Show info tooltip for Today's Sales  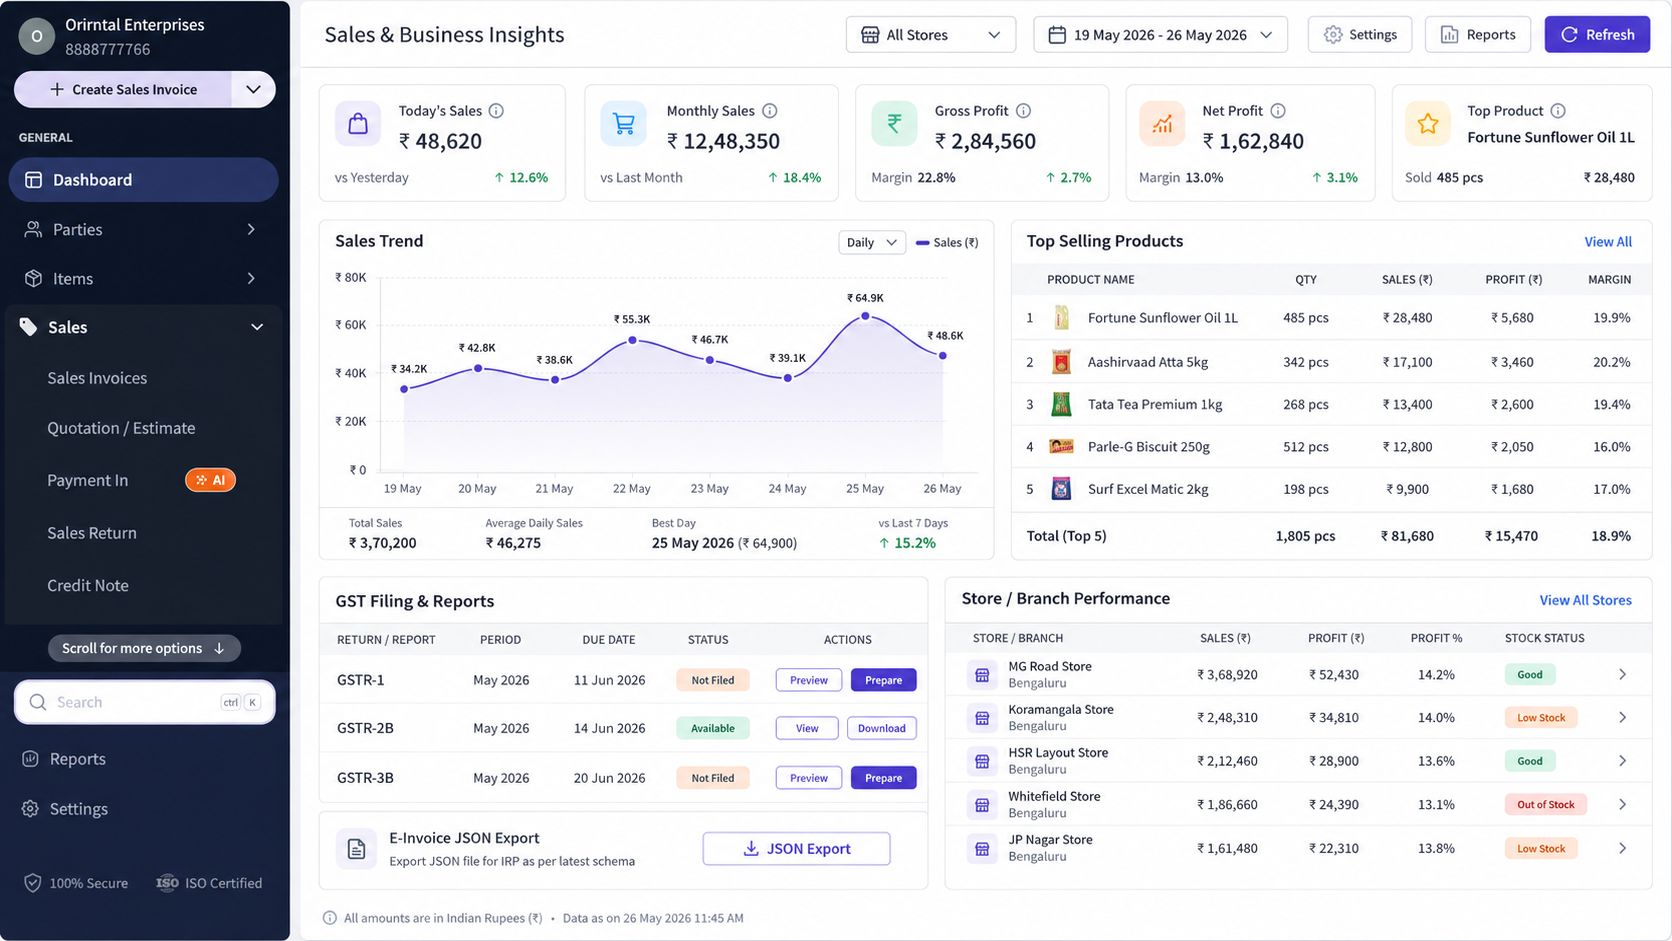[x=496, y=111]
